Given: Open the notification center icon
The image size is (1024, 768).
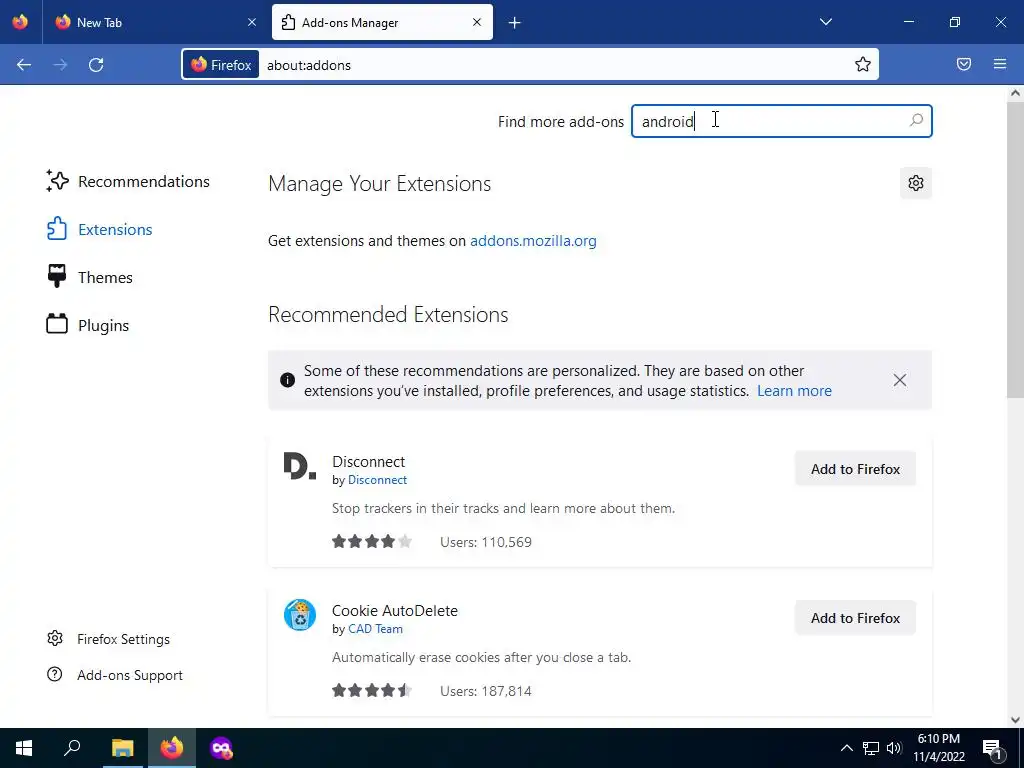Looking at the screenshot, I should pyautogui.click(x=992, y=748).
